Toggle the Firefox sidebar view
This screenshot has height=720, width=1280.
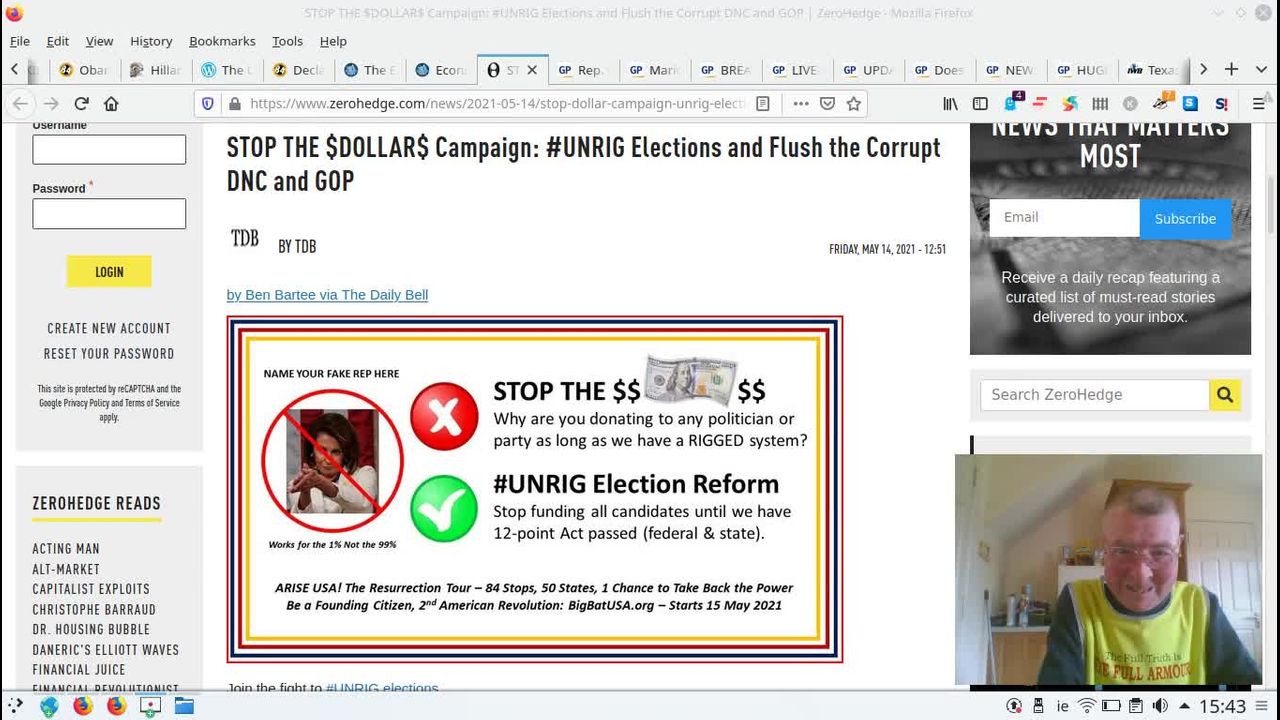point(980,103)
